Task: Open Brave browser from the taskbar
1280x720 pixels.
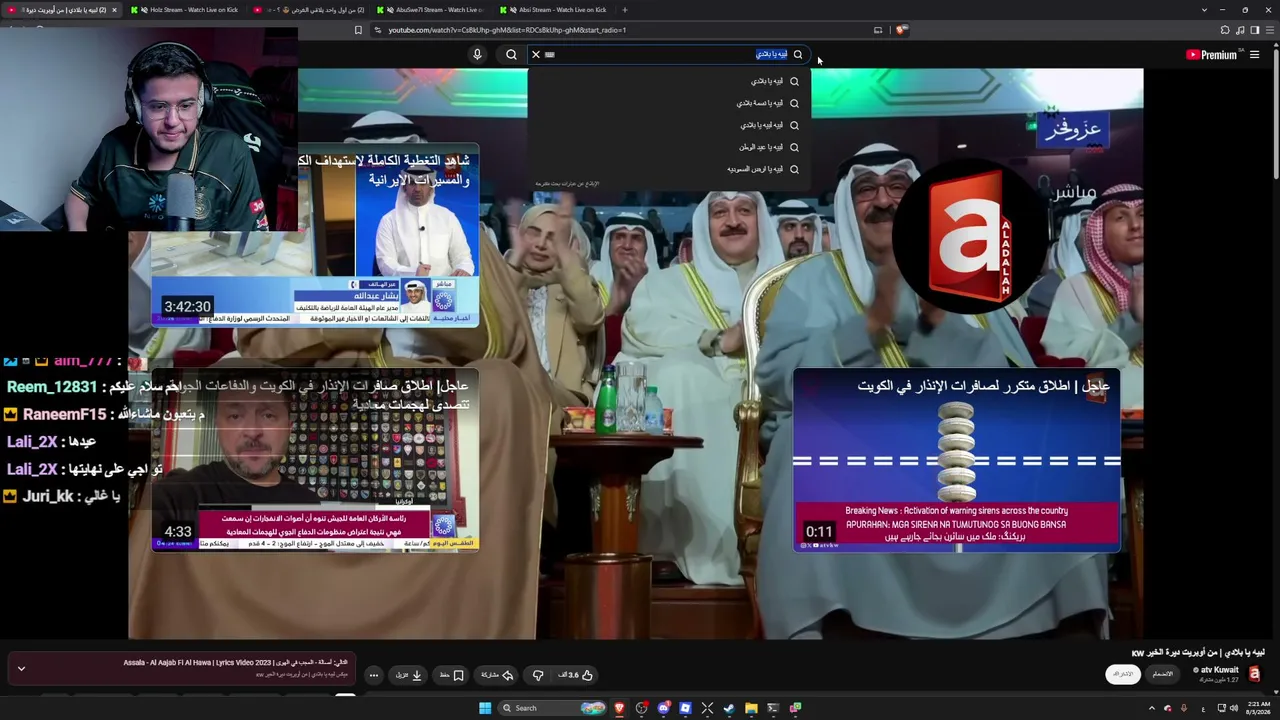Action: [619, 708]
